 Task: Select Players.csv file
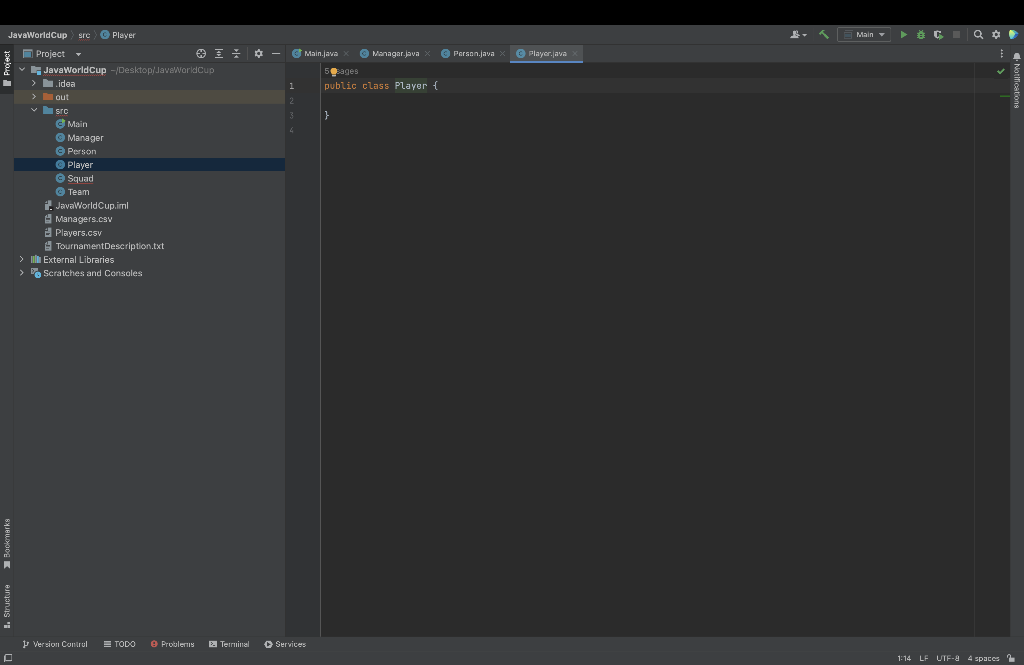[x=78, y=233]
